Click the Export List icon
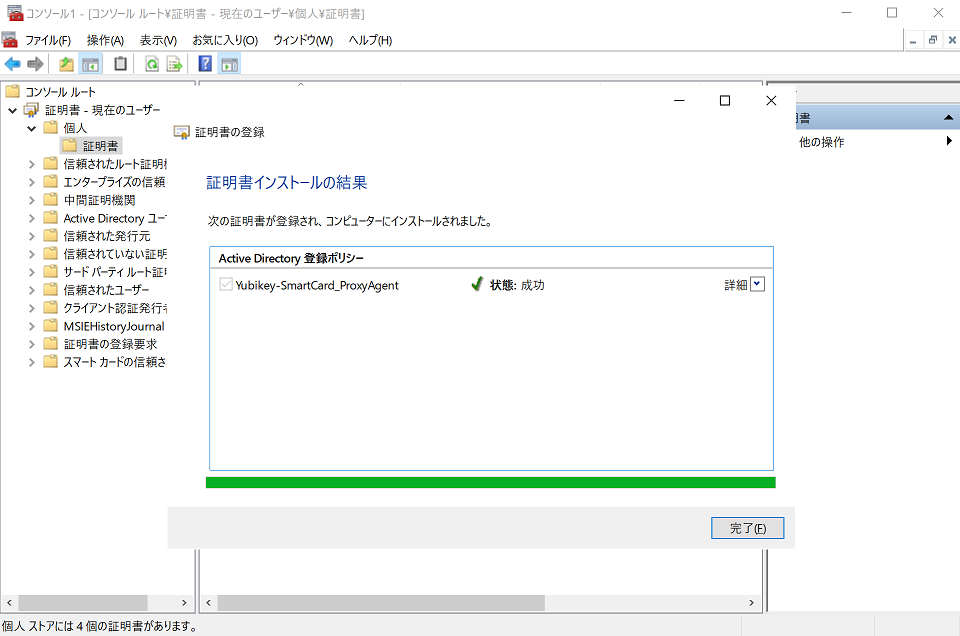 [175, 64]
